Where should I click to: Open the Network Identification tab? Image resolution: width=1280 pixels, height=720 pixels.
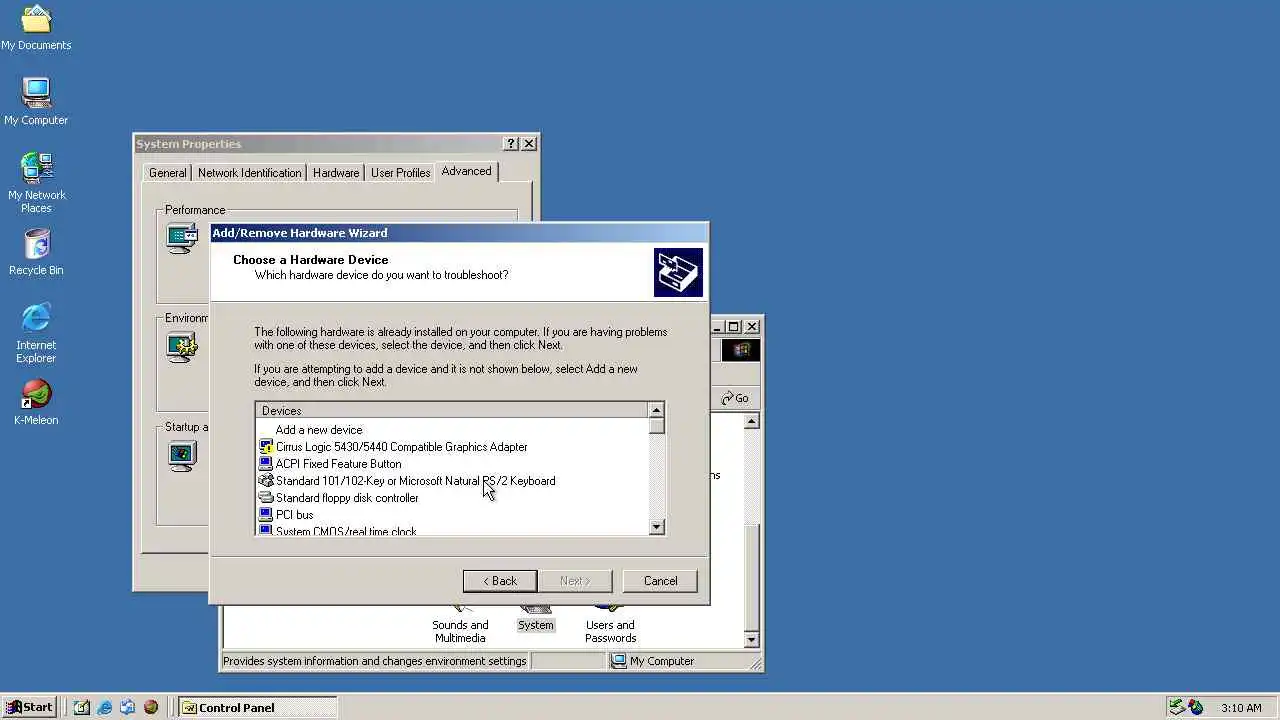249,173
